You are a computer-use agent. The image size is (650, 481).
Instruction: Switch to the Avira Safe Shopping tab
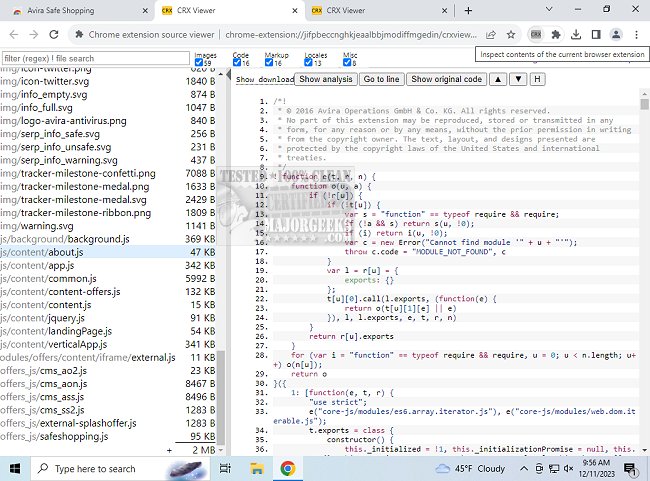[68, 11]
